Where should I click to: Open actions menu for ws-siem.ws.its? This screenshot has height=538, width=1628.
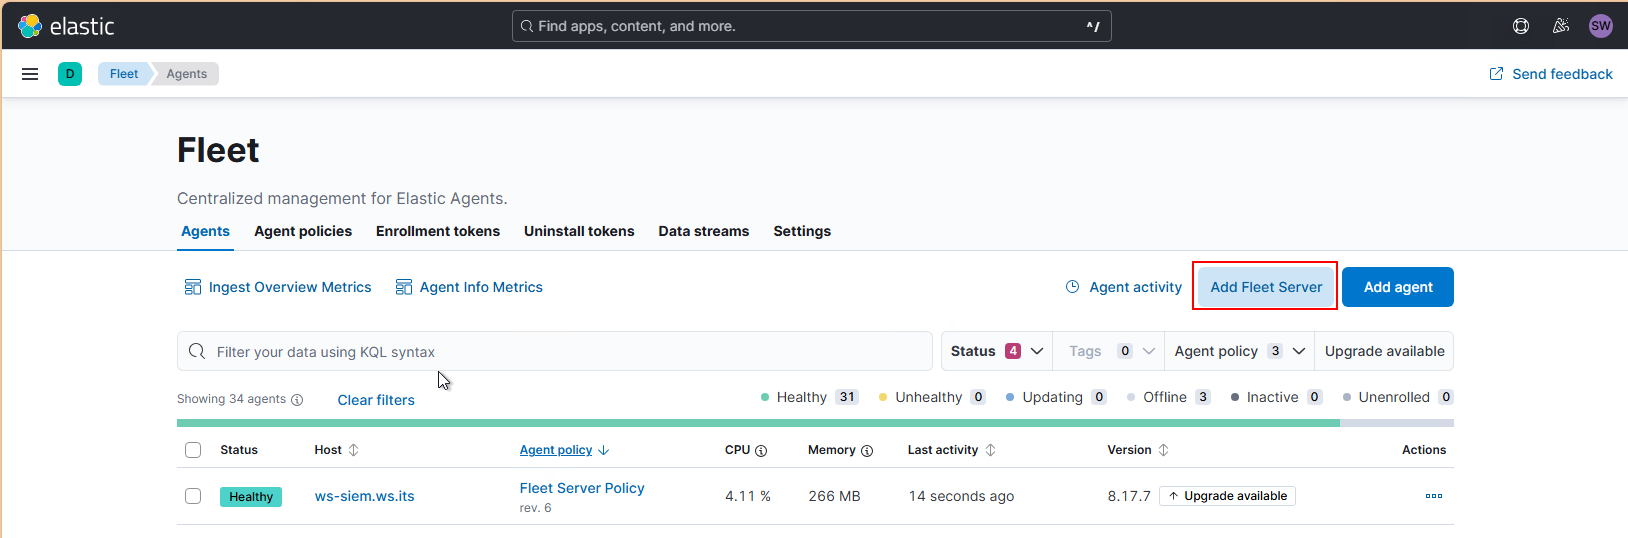[x=1434, y=496]
